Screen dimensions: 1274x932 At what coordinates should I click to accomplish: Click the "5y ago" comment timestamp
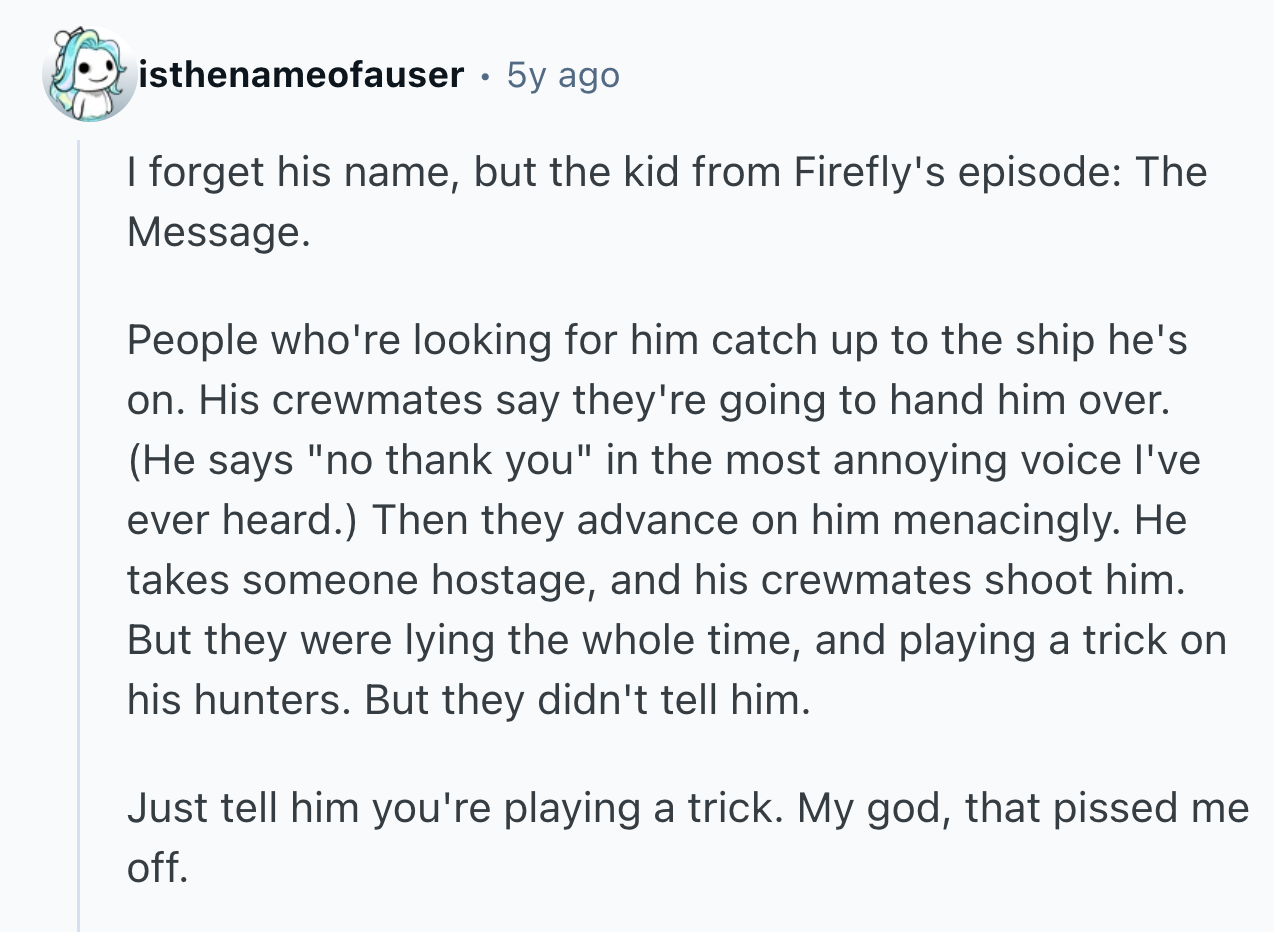click(563, 75)
